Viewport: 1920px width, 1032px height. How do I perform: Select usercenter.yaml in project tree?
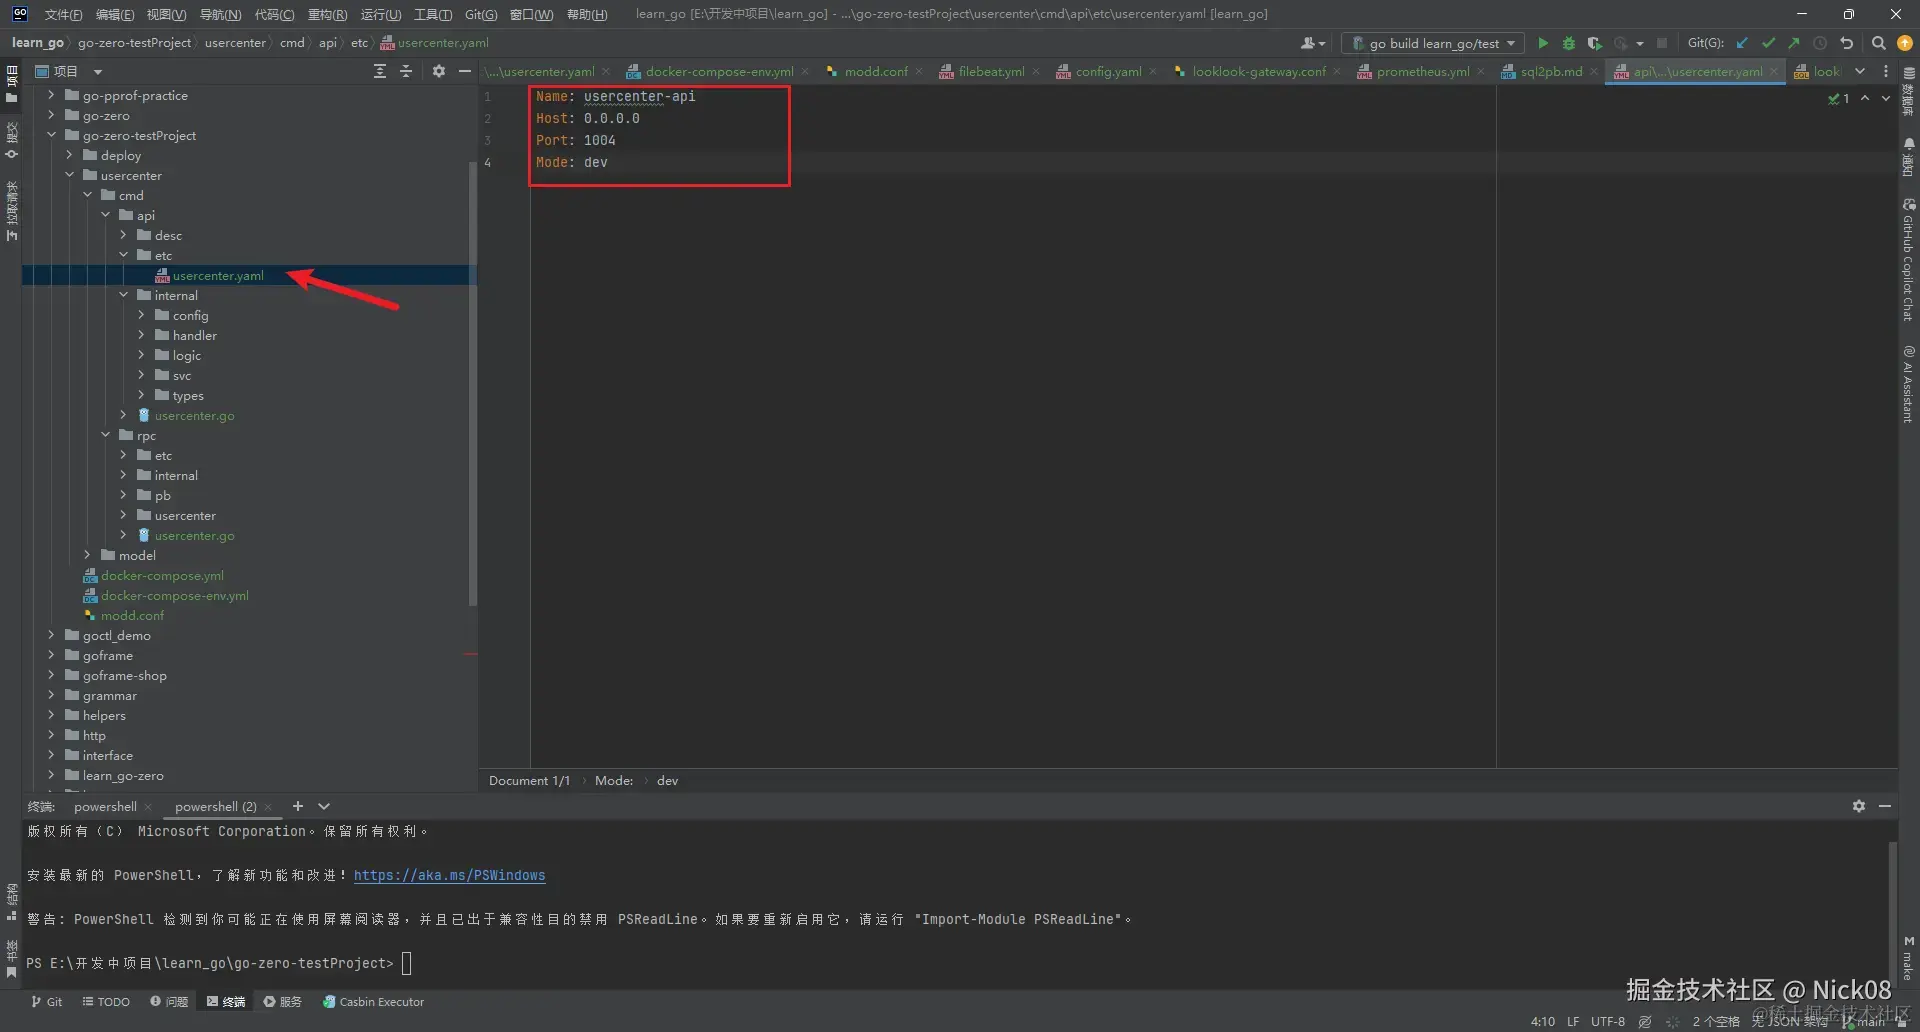coord(218,275)
